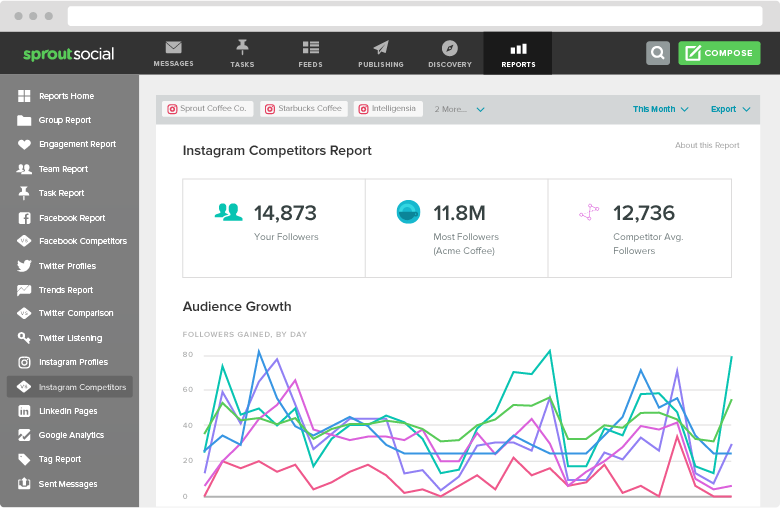
Task: Open the Feeds list icon
Action: [310, 47]
